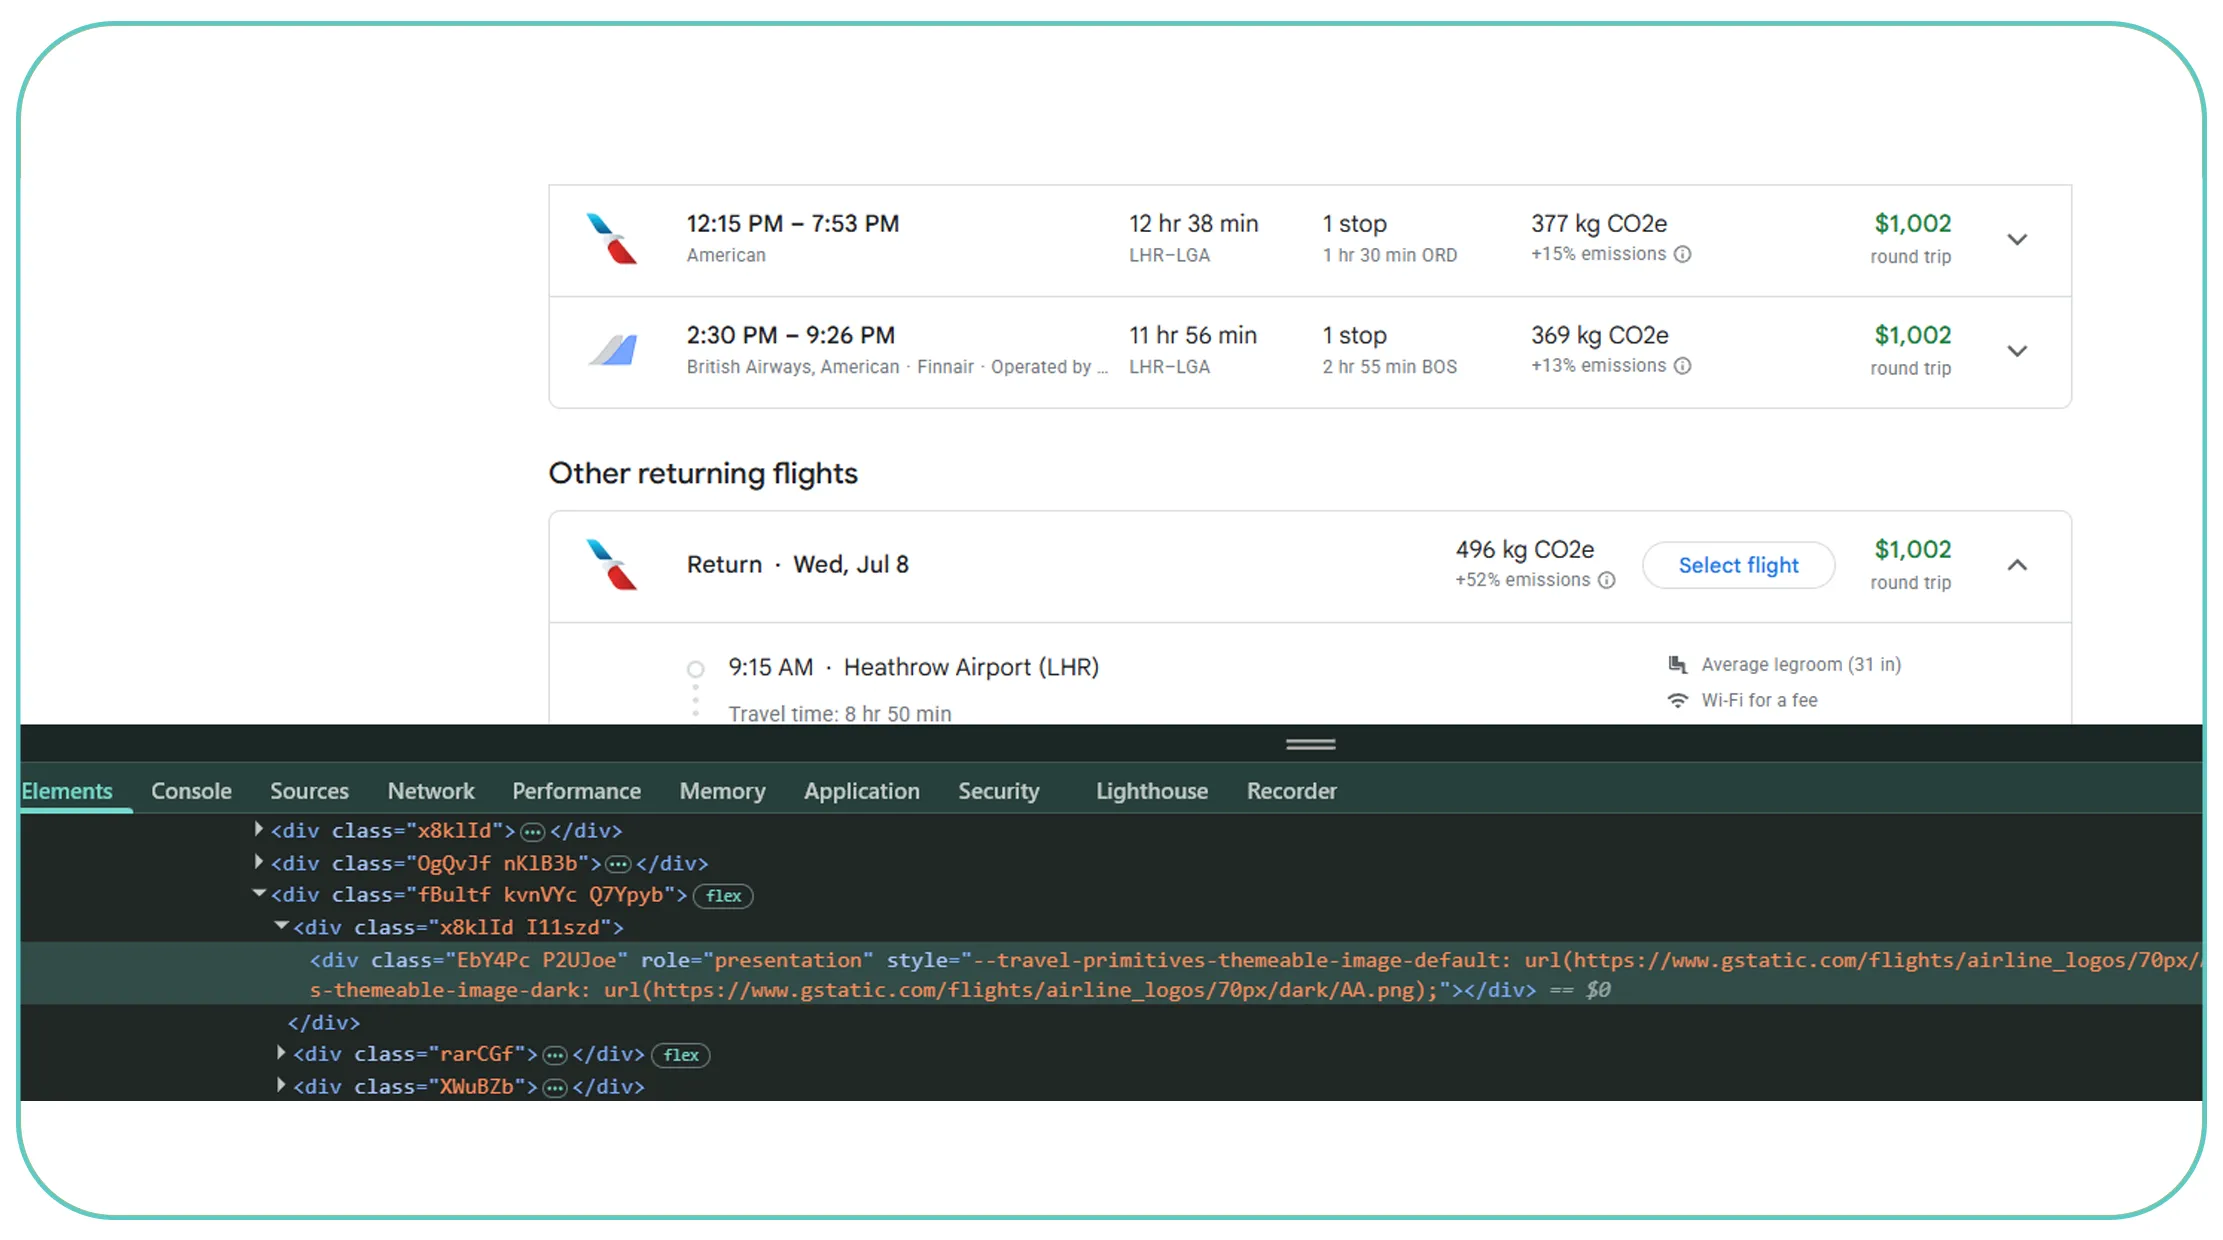Expand the div class XWuBZb node
Screen dimensions: 2223x1240
[x=281, y=1085]
